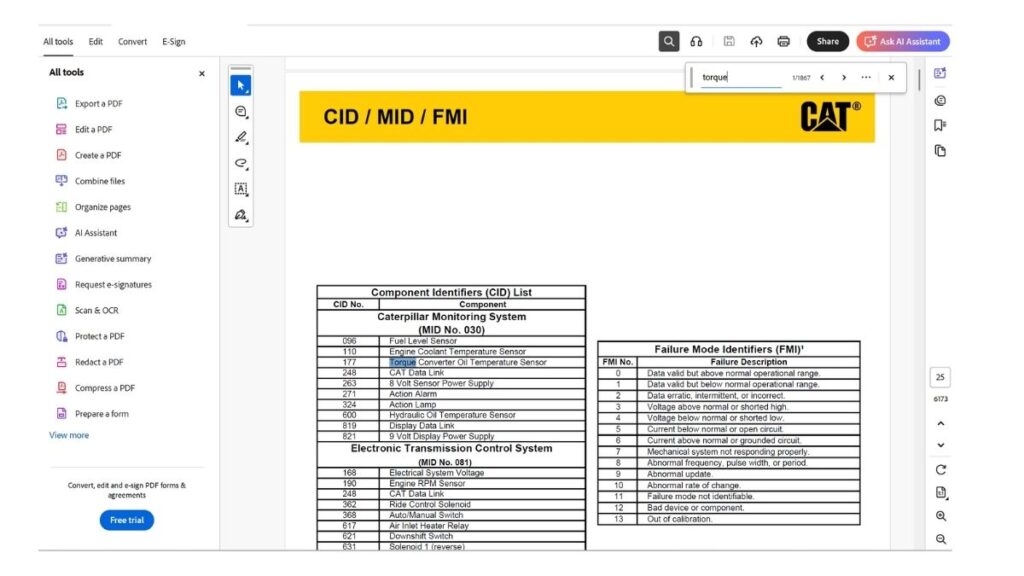Click the page number field showing 25

pos(940,377)
